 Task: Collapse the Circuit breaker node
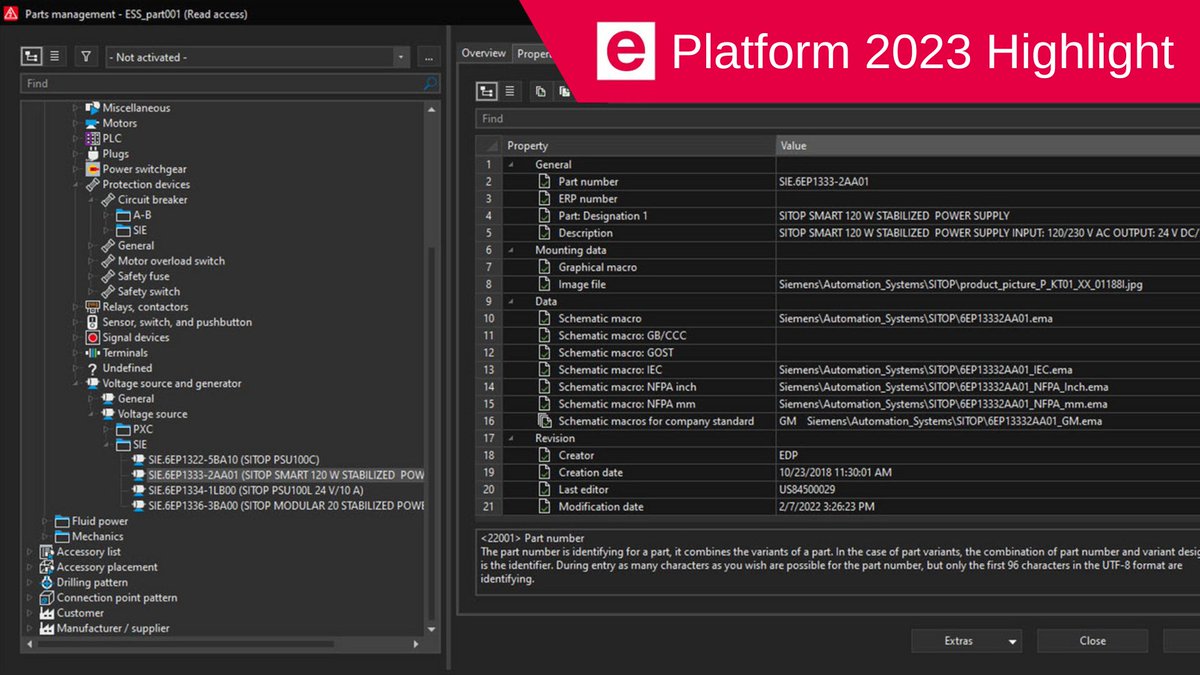[x=91, y=200]
